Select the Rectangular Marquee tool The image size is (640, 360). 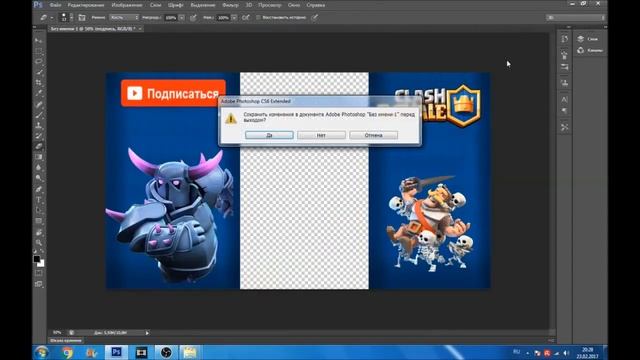(x=38, y=51)
